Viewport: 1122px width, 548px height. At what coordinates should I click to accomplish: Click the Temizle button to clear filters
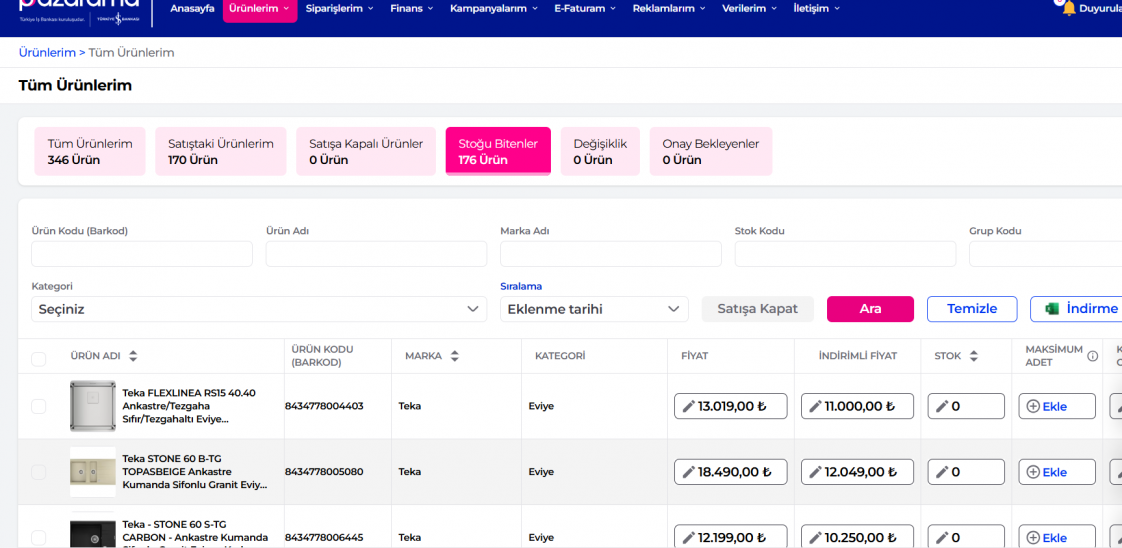[971, 309]
